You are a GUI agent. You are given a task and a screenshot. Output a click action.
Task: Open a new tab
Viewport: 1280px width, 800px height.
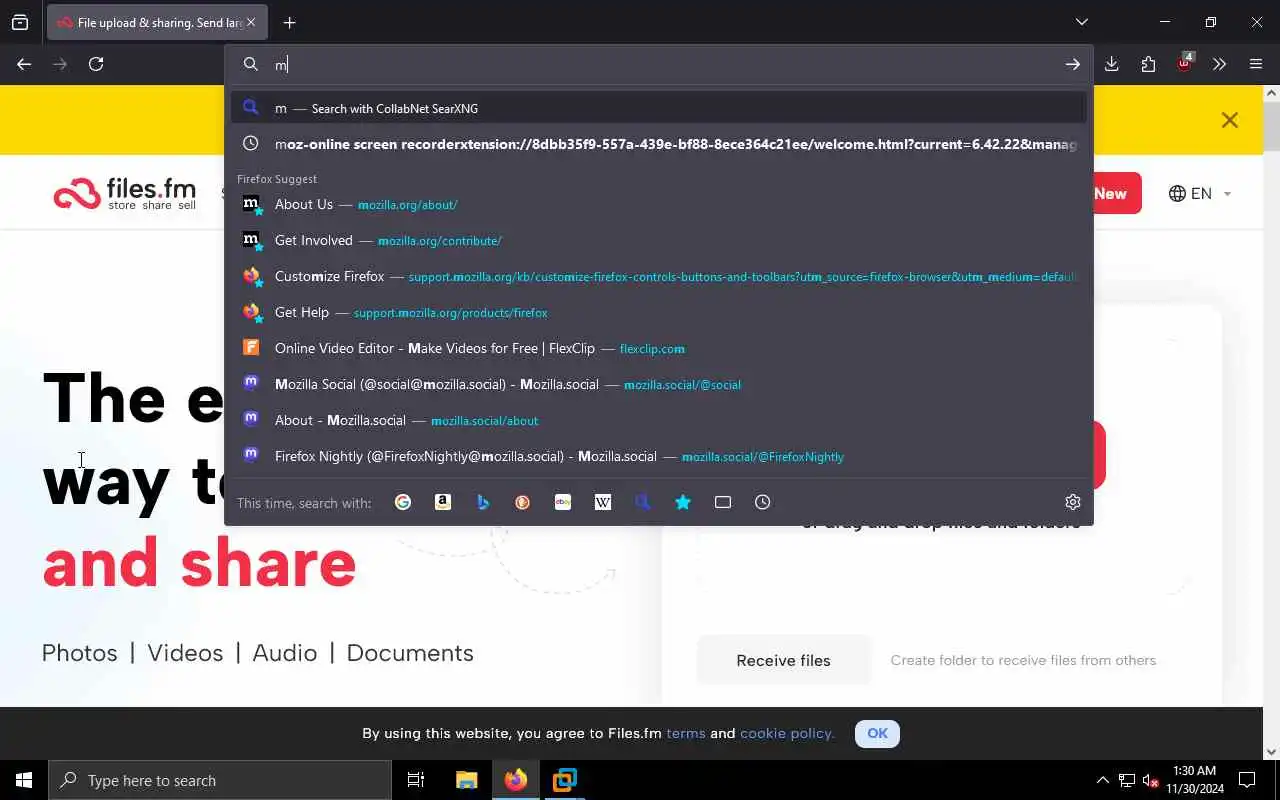[x=289, y=22]
